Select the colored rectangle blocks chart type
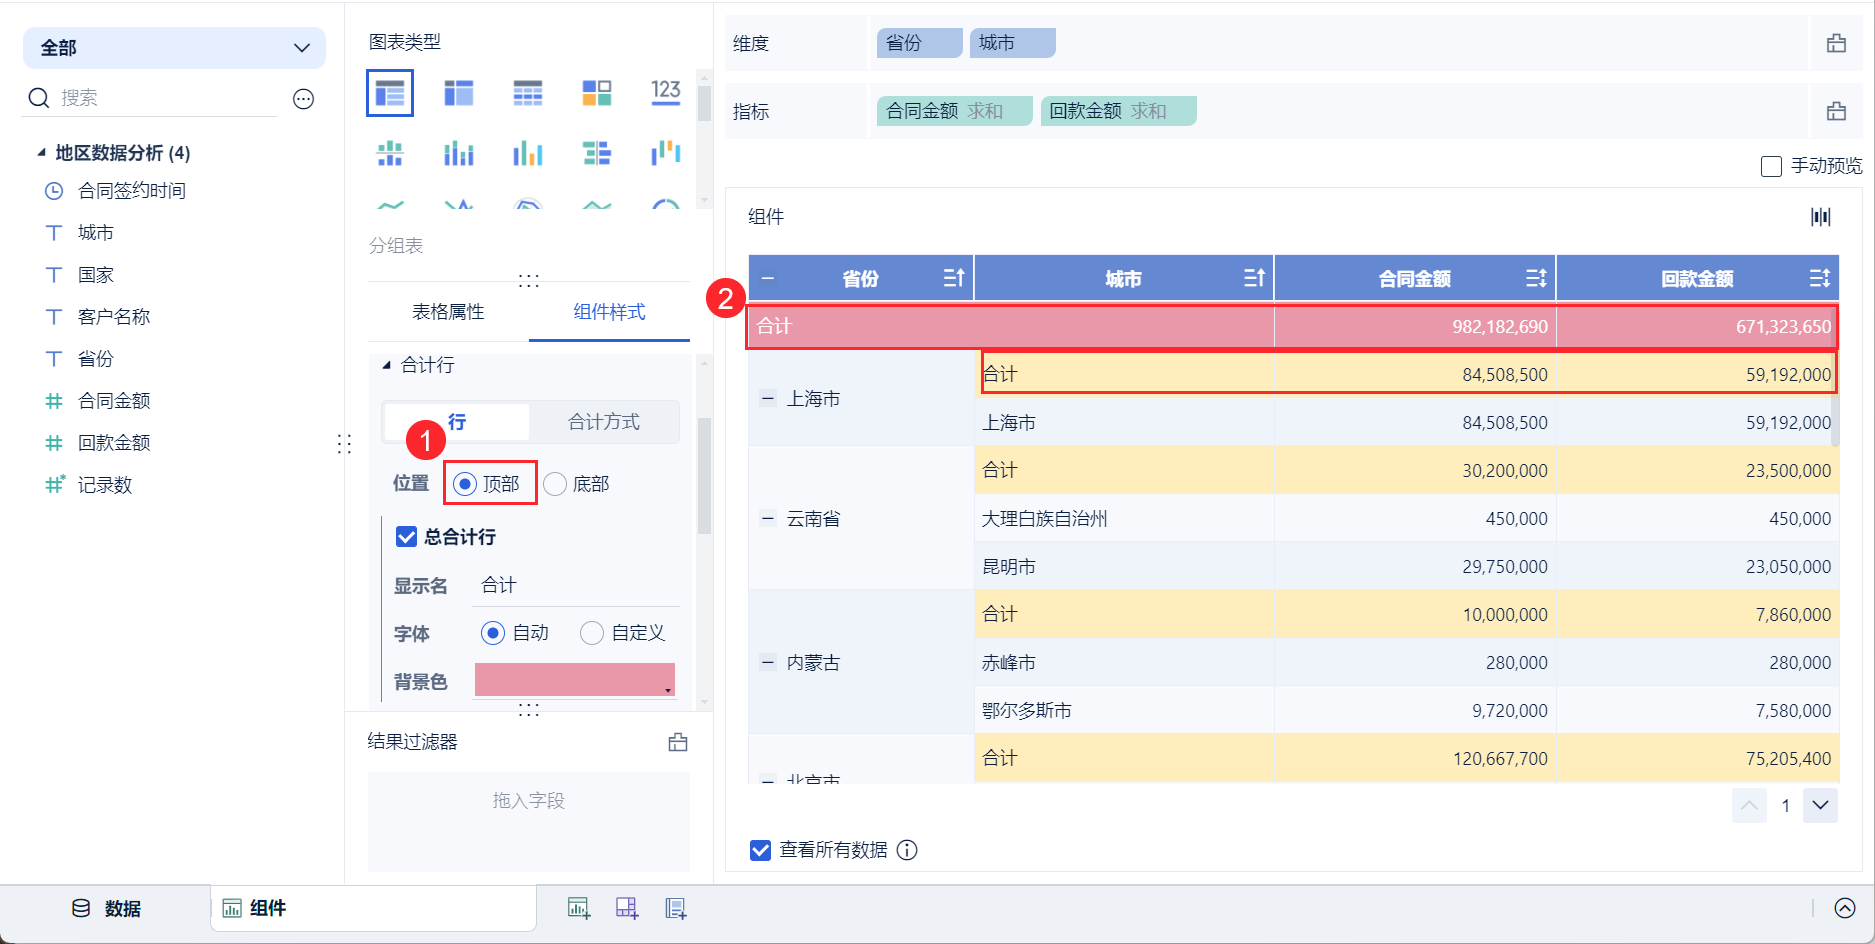The height and width of the screenshot is (944, 1875). (597, 93)
